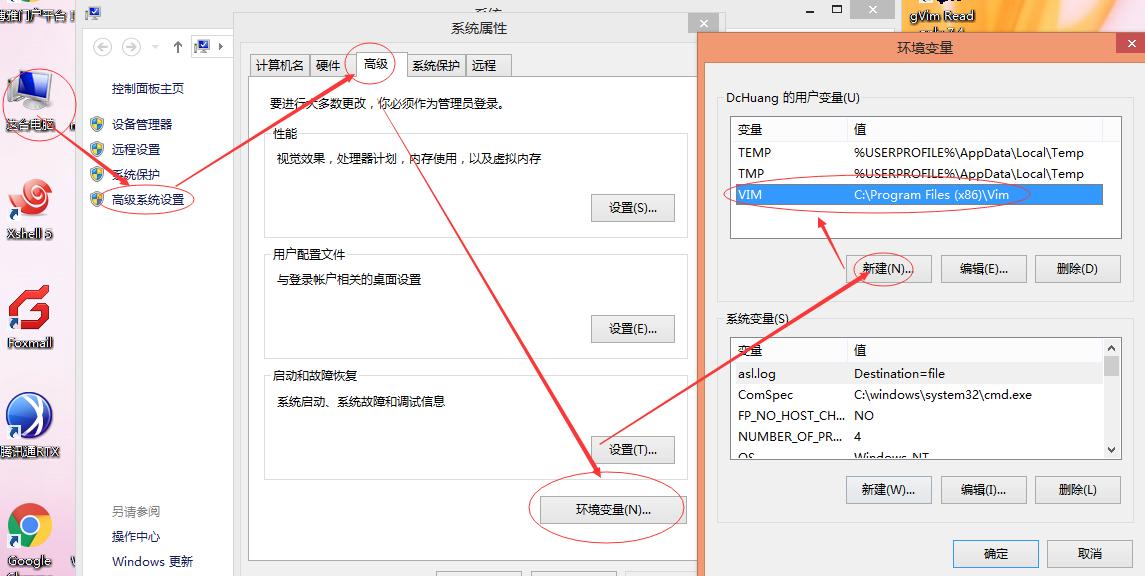Click the shield icon beside 系统保护
The height and width of the screenshot is (576, 1145).
point(97,174)
